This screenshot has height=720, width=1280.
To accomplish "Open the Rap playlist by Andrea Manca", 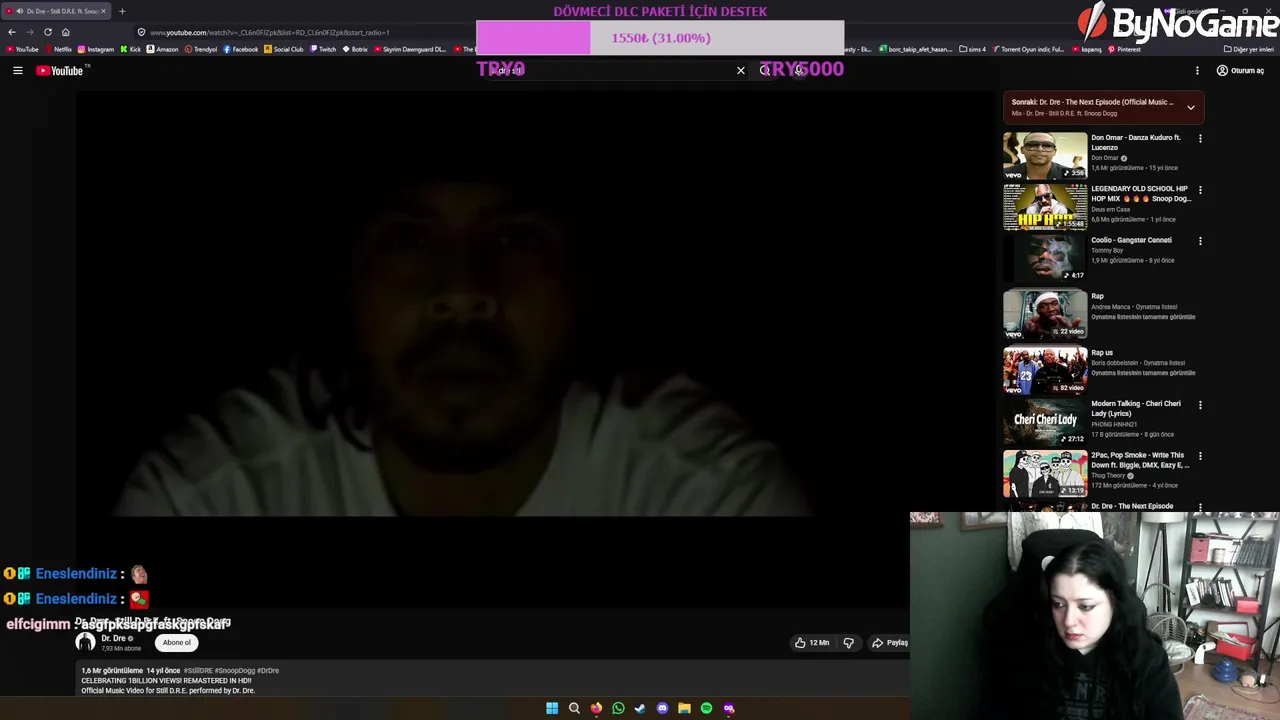I will pos(1045,314).
